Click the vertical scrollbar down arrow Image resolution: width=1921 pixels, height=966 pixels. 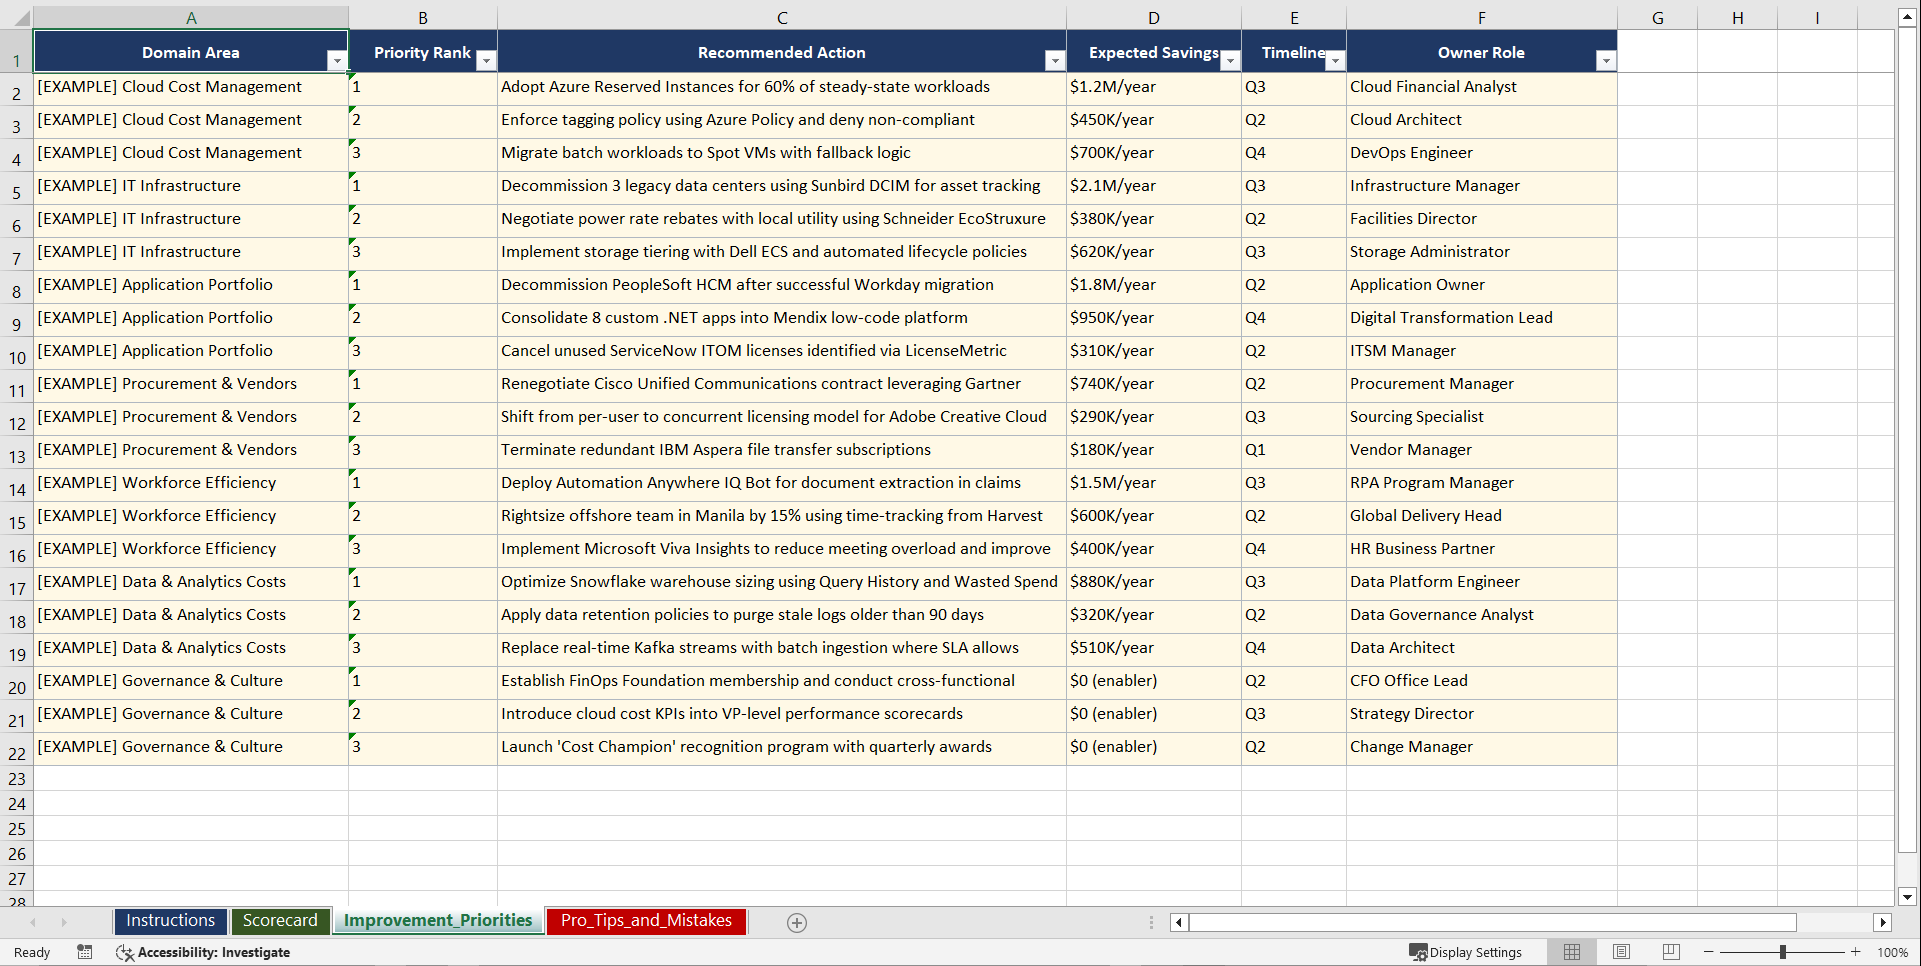pyautogui.click(x=1908, y=897)
